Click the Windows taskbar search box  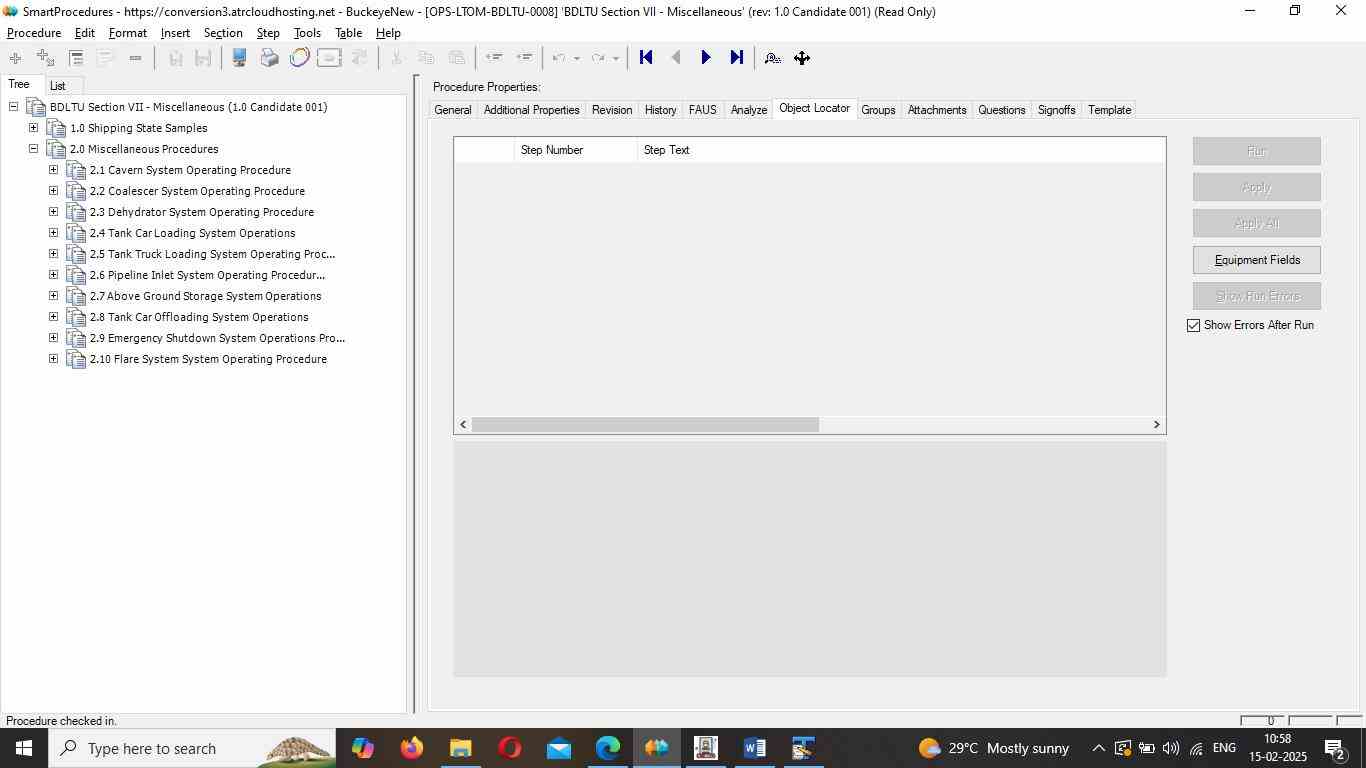[192, 748]
